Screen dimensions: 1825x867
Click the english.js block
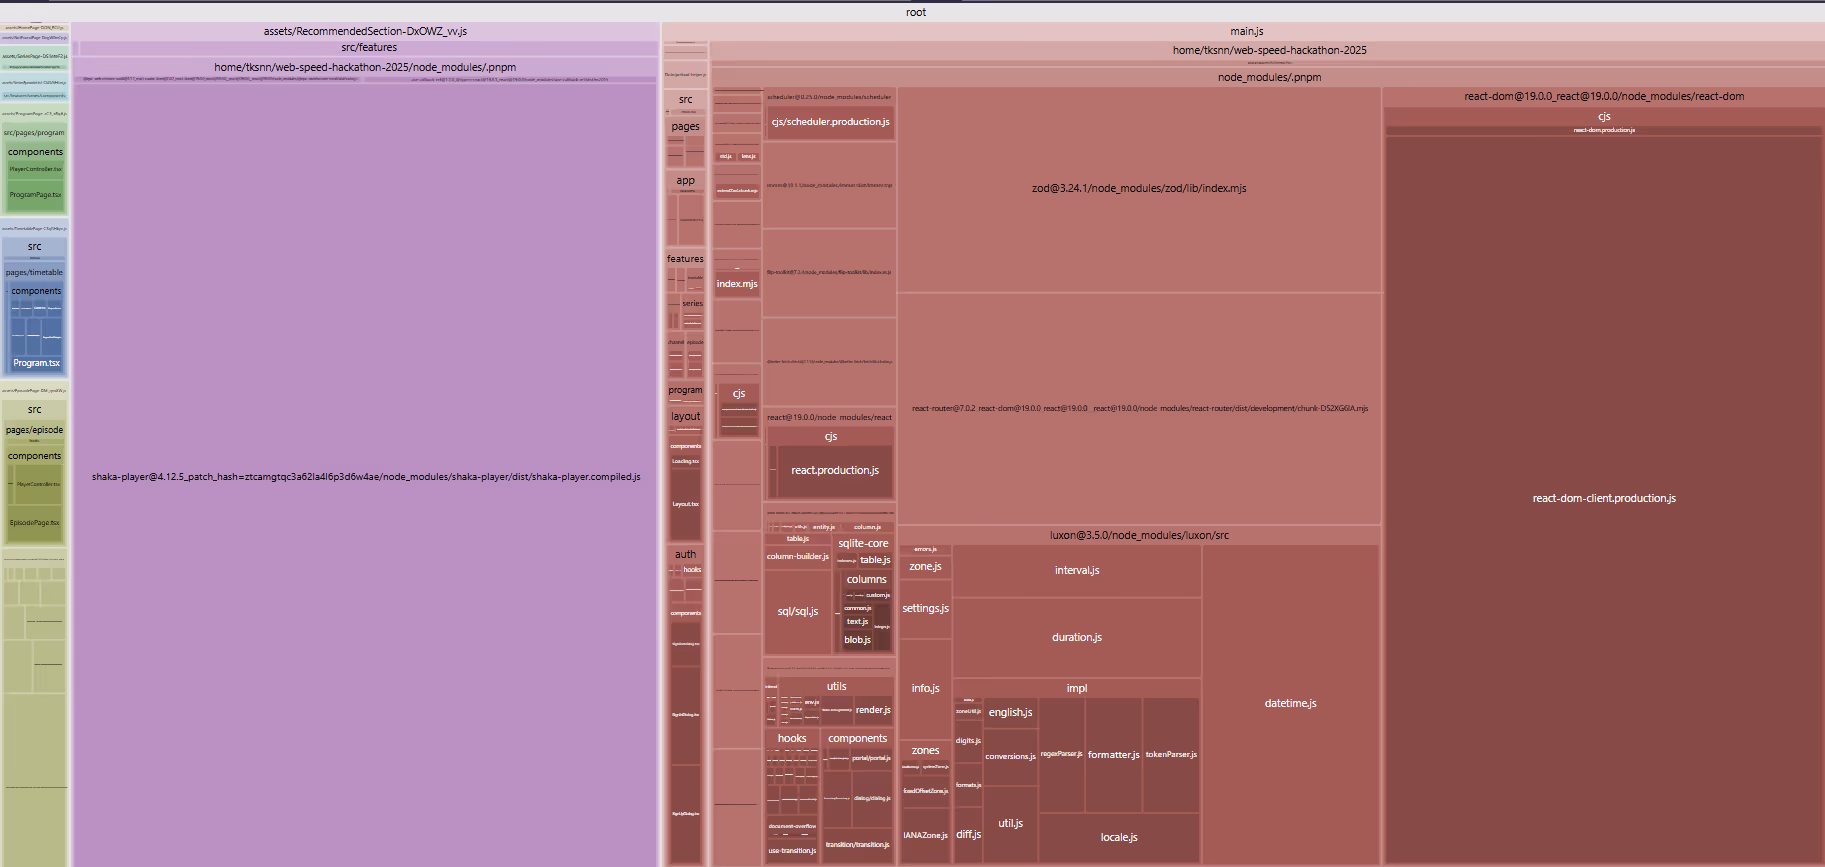[1010, 712]
